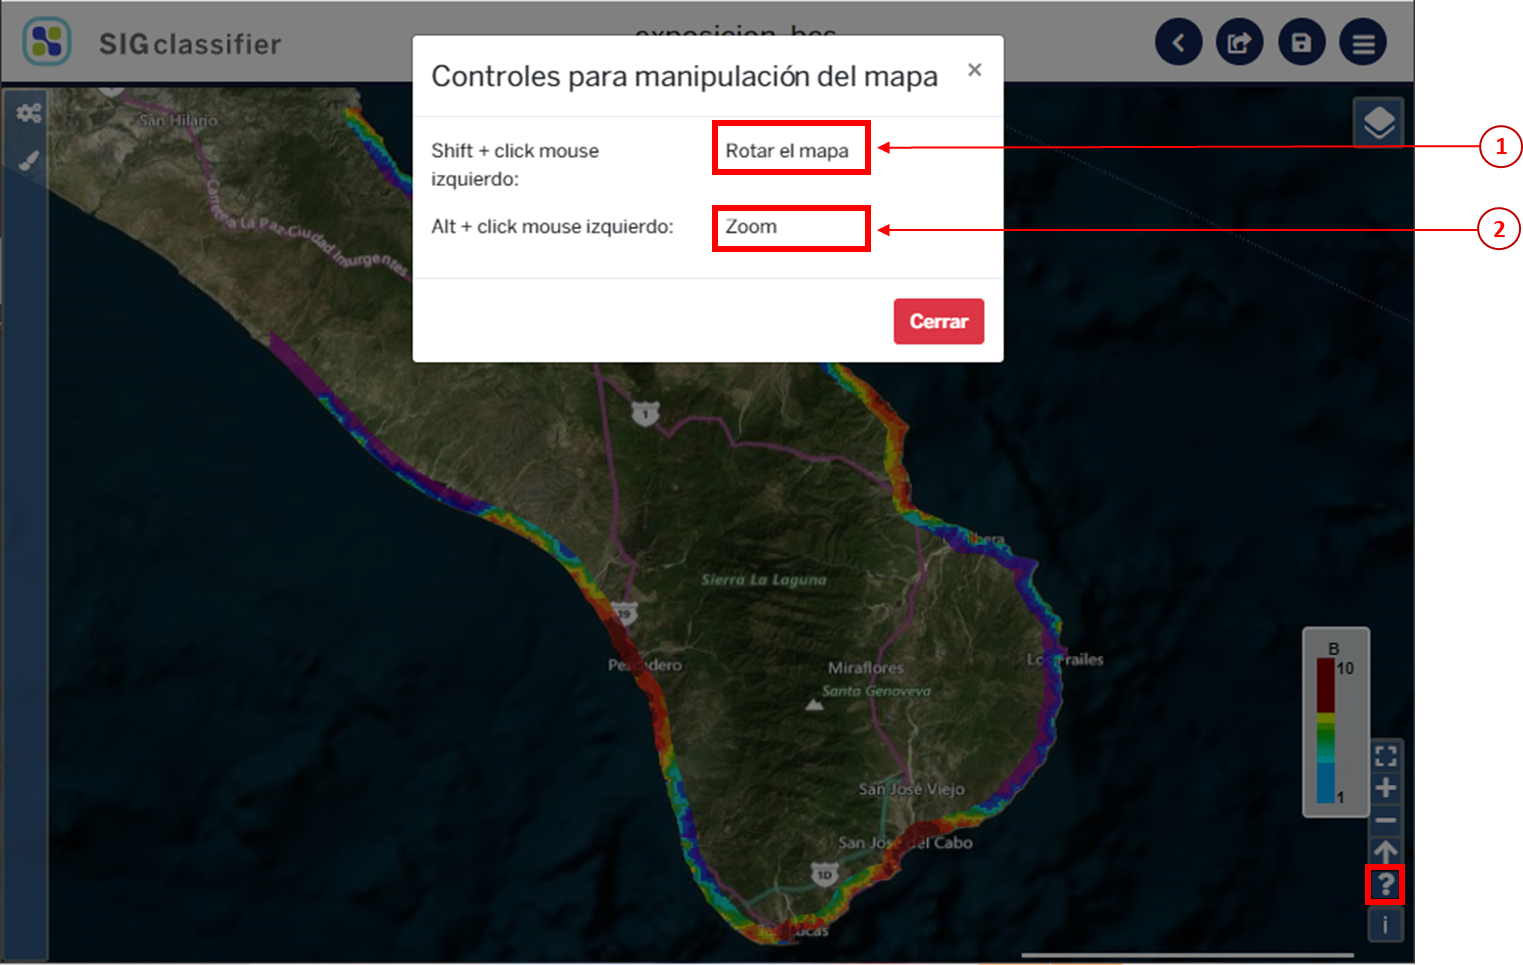The width and height of the screenshot is (1523, 965).
Task: Click the 'San Hilario' map label
Action: coord(178,120)
